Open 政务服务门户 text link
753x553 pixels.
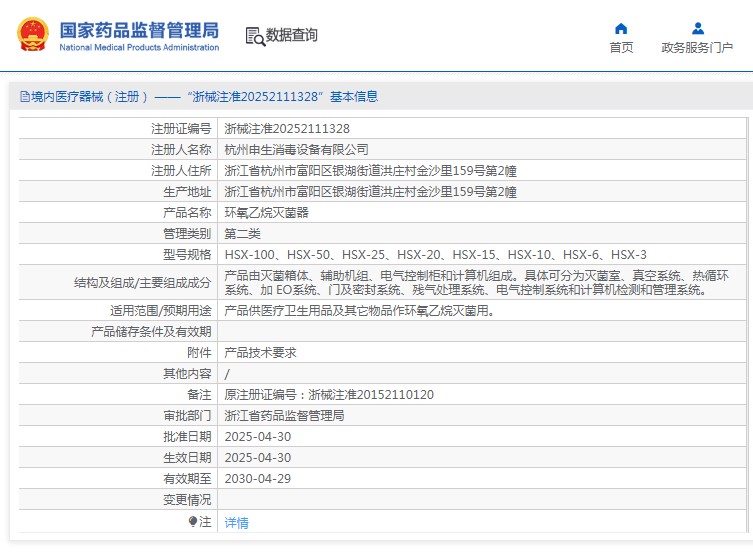[x=697, y=48]
